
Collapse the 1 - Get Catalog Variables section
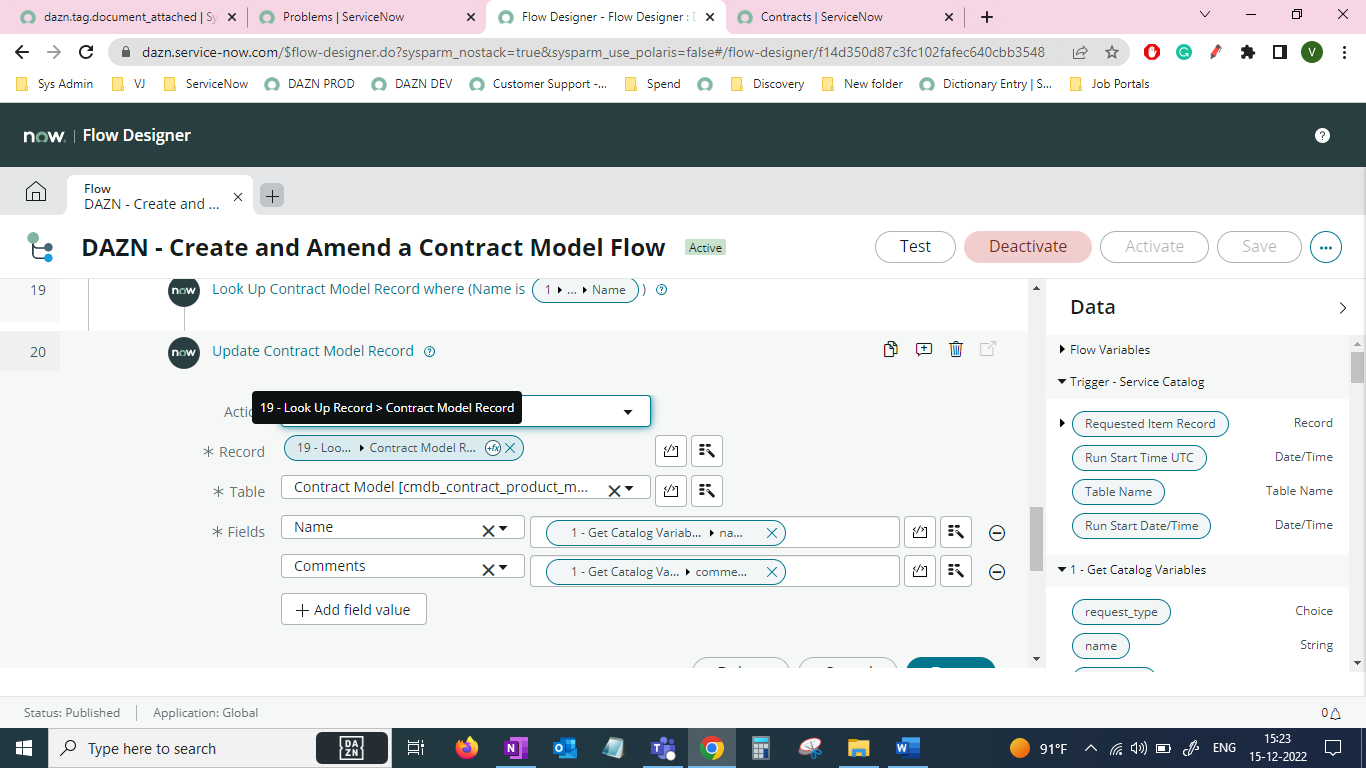point(1062,570)
